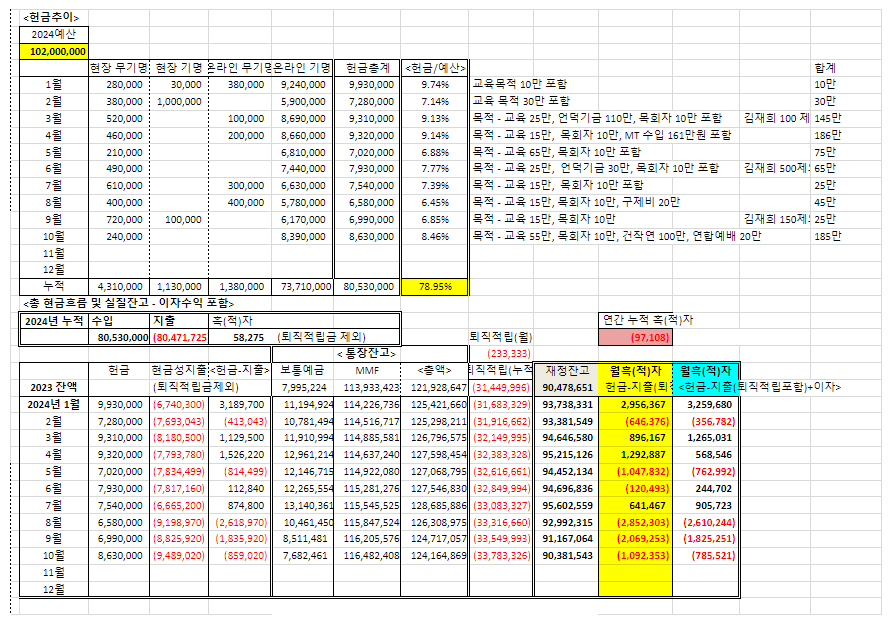Viewport: 892px width, 628px height.
Task: Select the 185만 total cell
Action: point(828,236)
